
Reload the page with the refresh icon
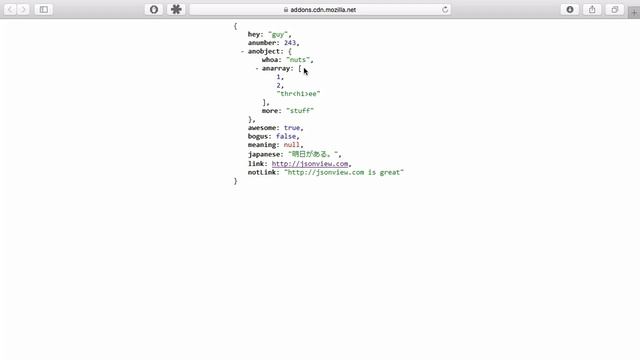click(445, 9)
